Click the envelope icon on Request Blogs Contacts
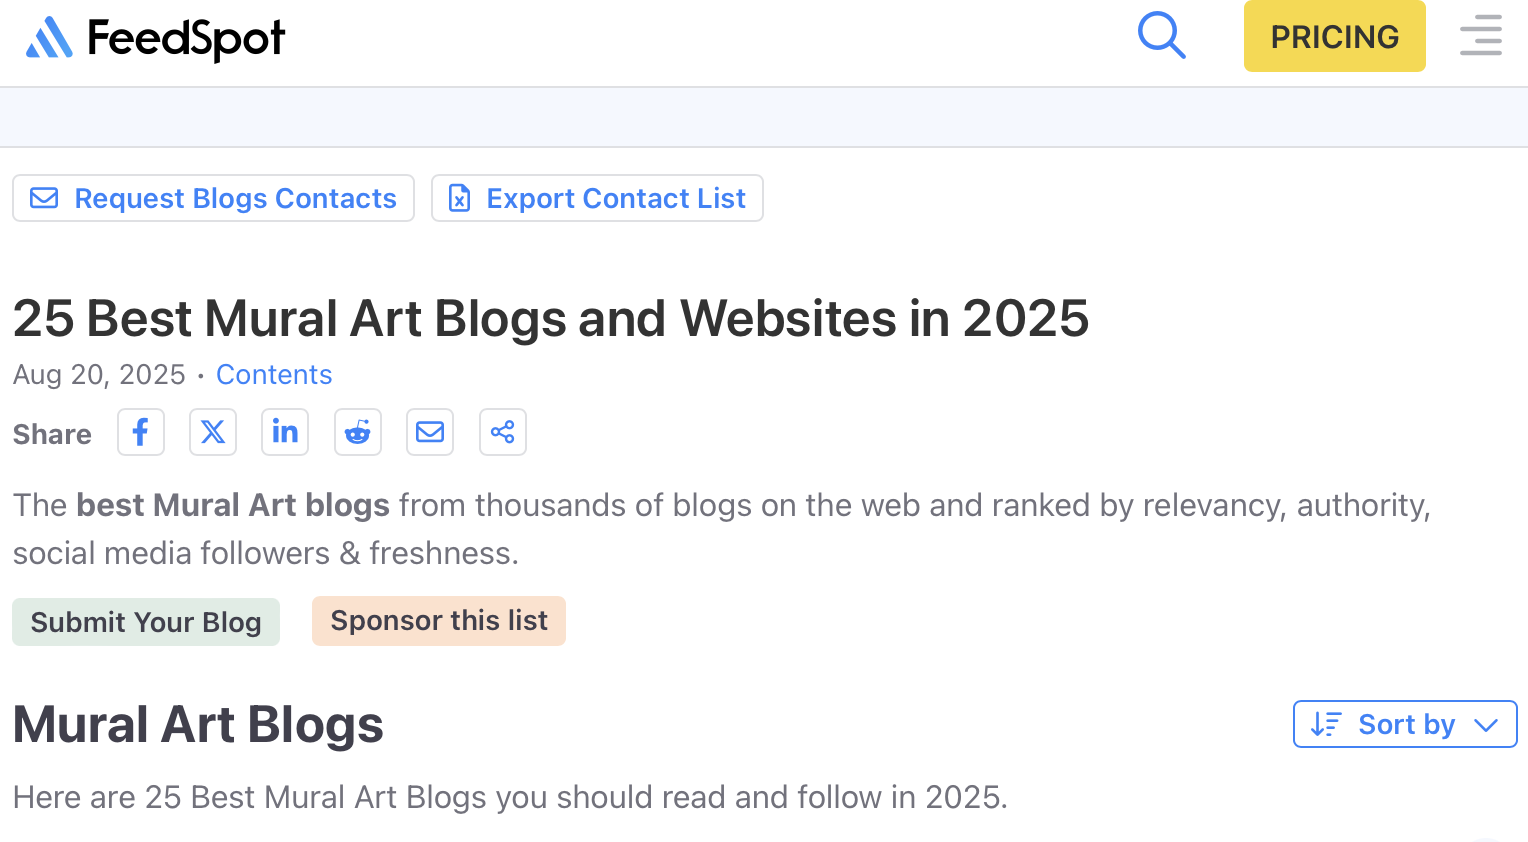 pyautogui.click(x=44, y=198)
